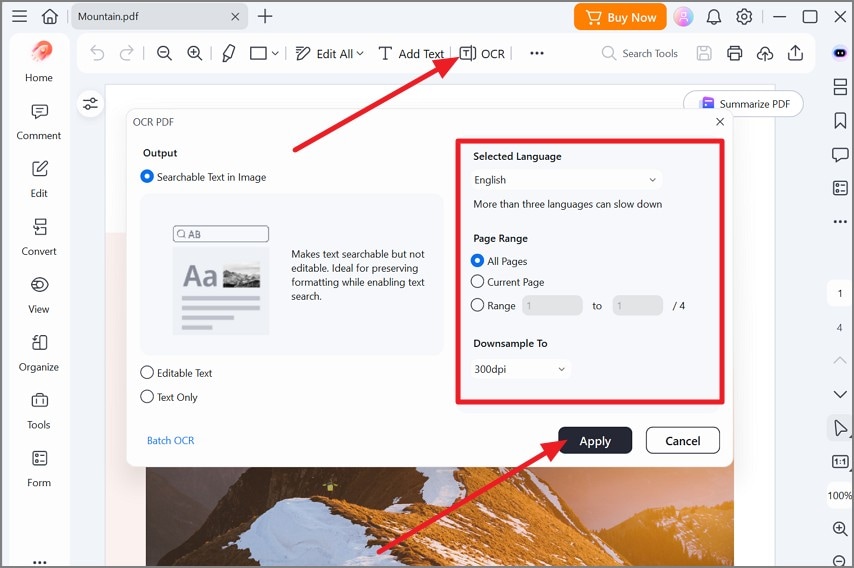Choose the Add Text tool

(x=411, y=53)
